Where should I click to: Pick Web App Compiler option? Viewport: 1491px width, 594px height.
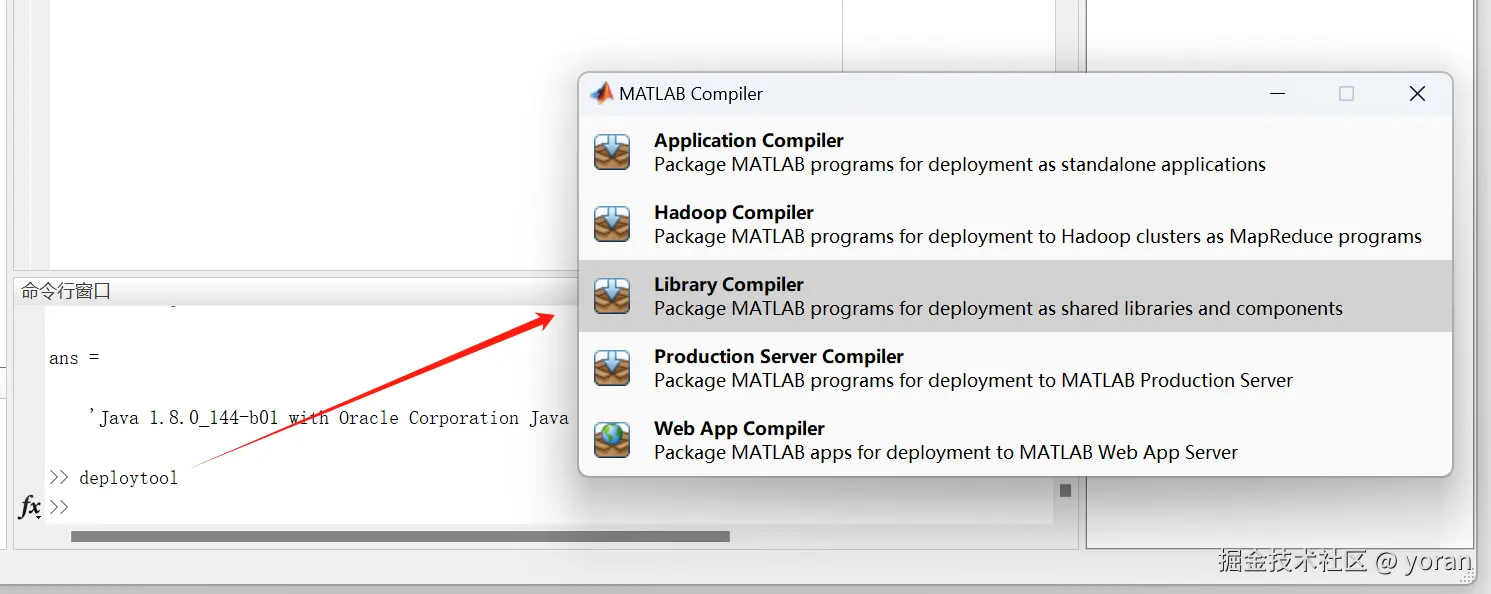1015,440
